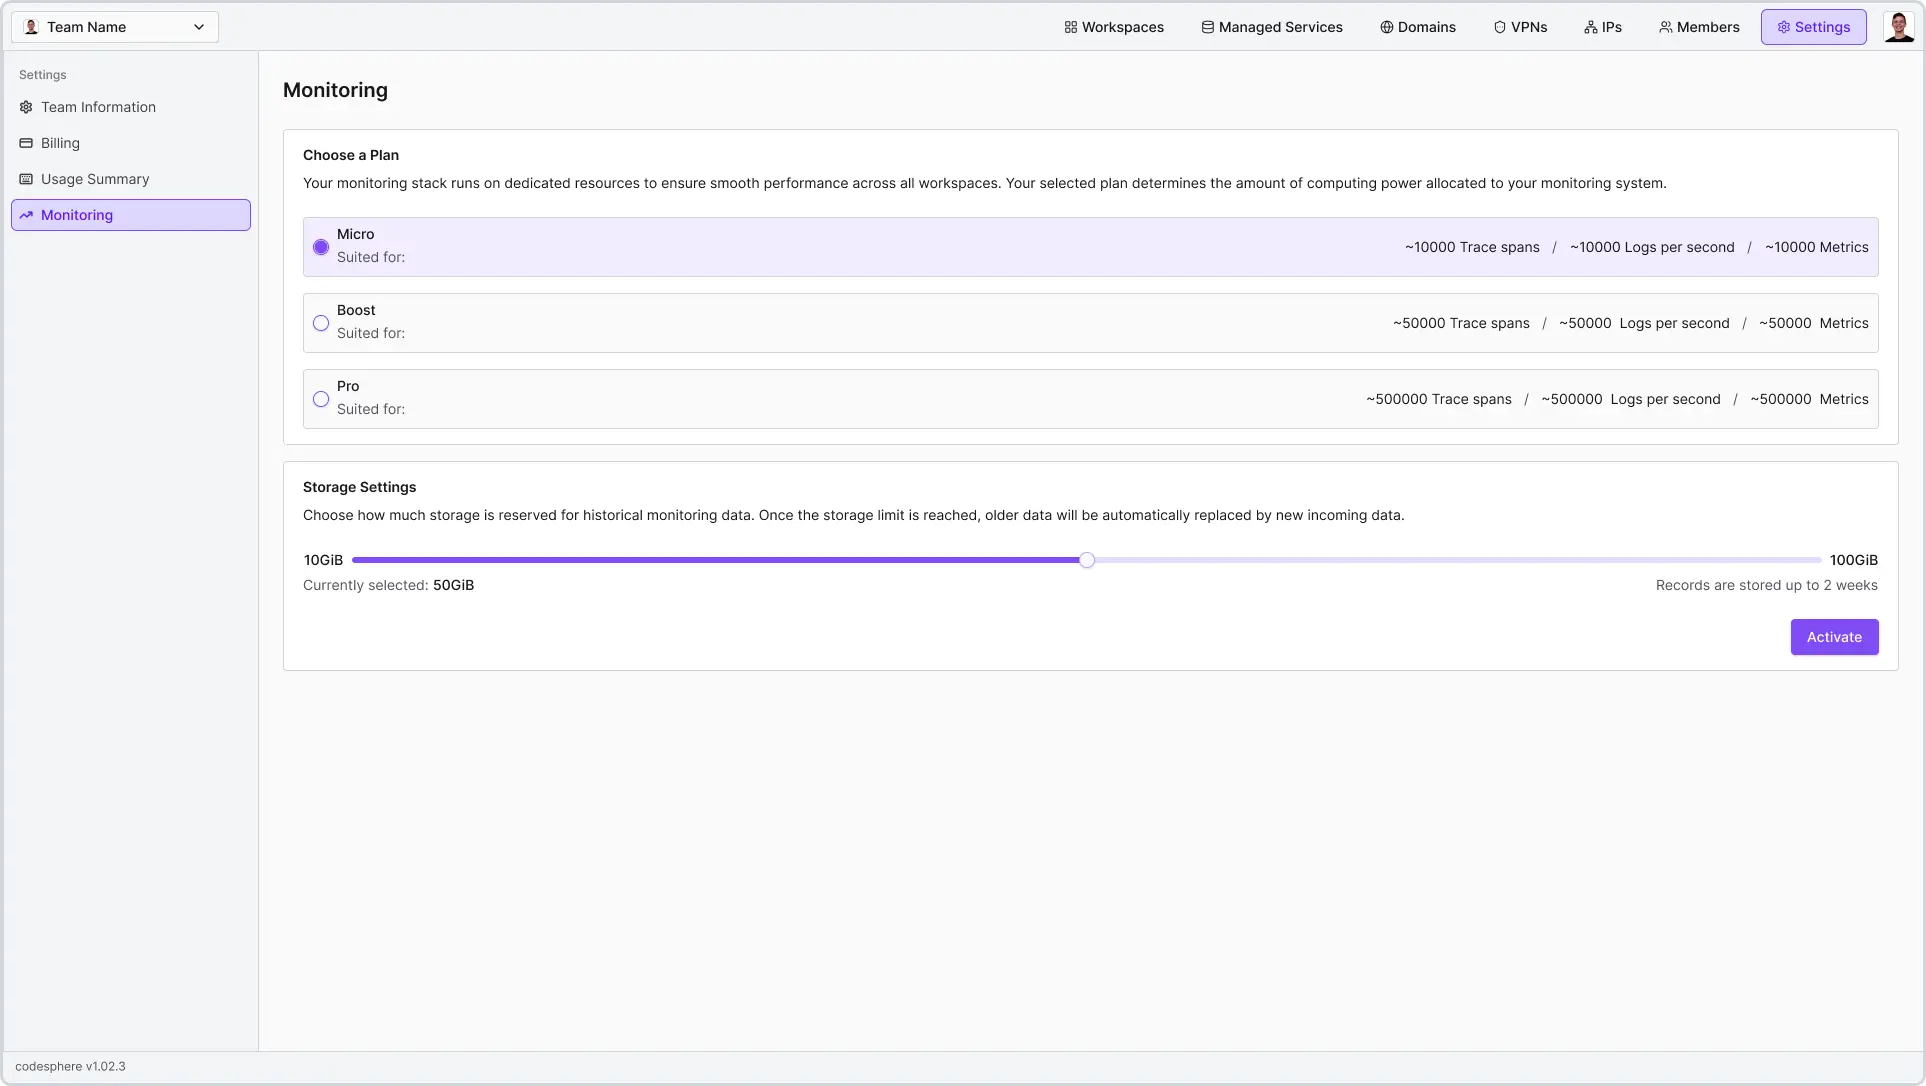Click the Activate button
The image size is (1926, 1086).
tap(1834, 637)
